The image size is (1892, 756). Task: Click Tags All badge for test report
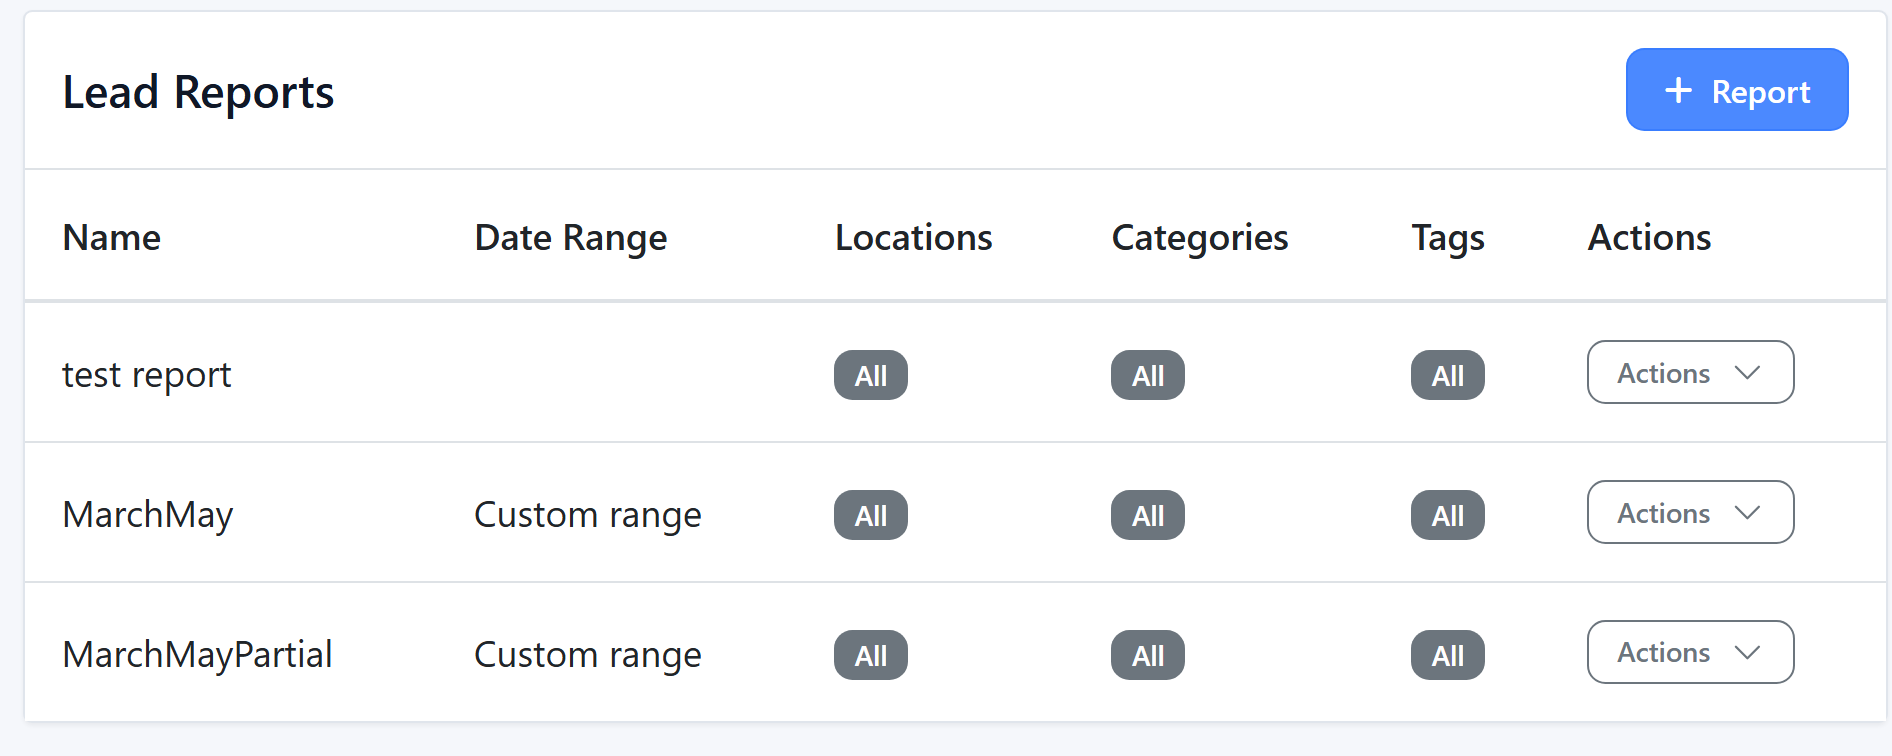point(1447,376)
